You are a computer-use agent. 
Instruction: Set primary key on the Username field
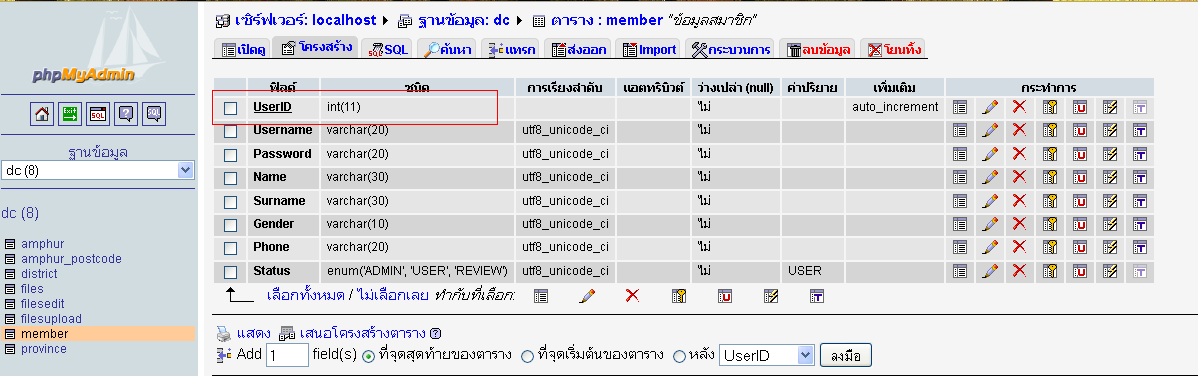pyautogui.click(x=1050, y=131)
